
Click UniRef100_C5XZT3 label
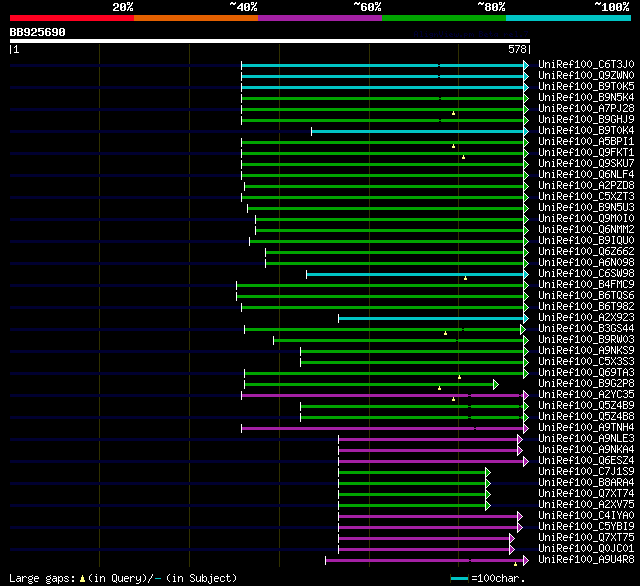586,197
